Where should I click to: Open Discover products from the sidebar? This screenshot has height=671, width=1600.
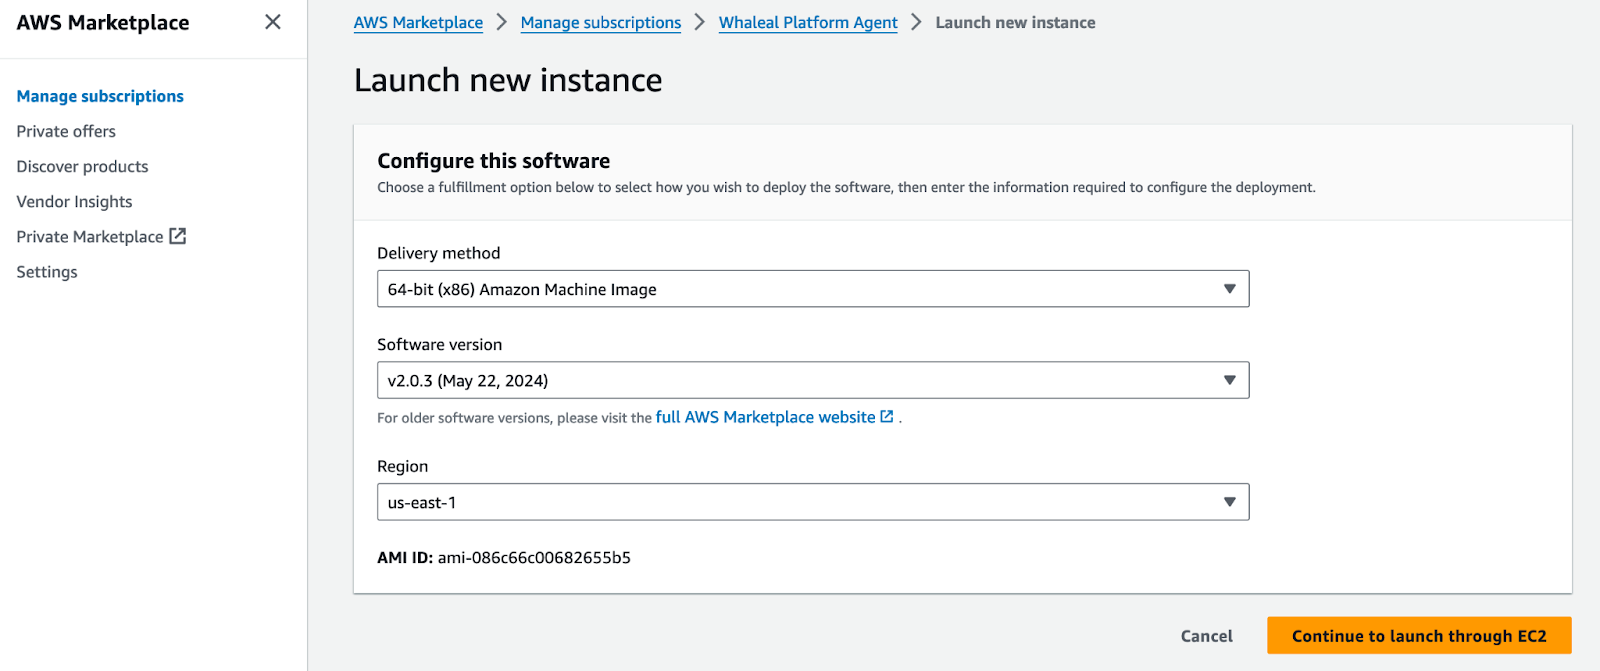click(82, 166)
